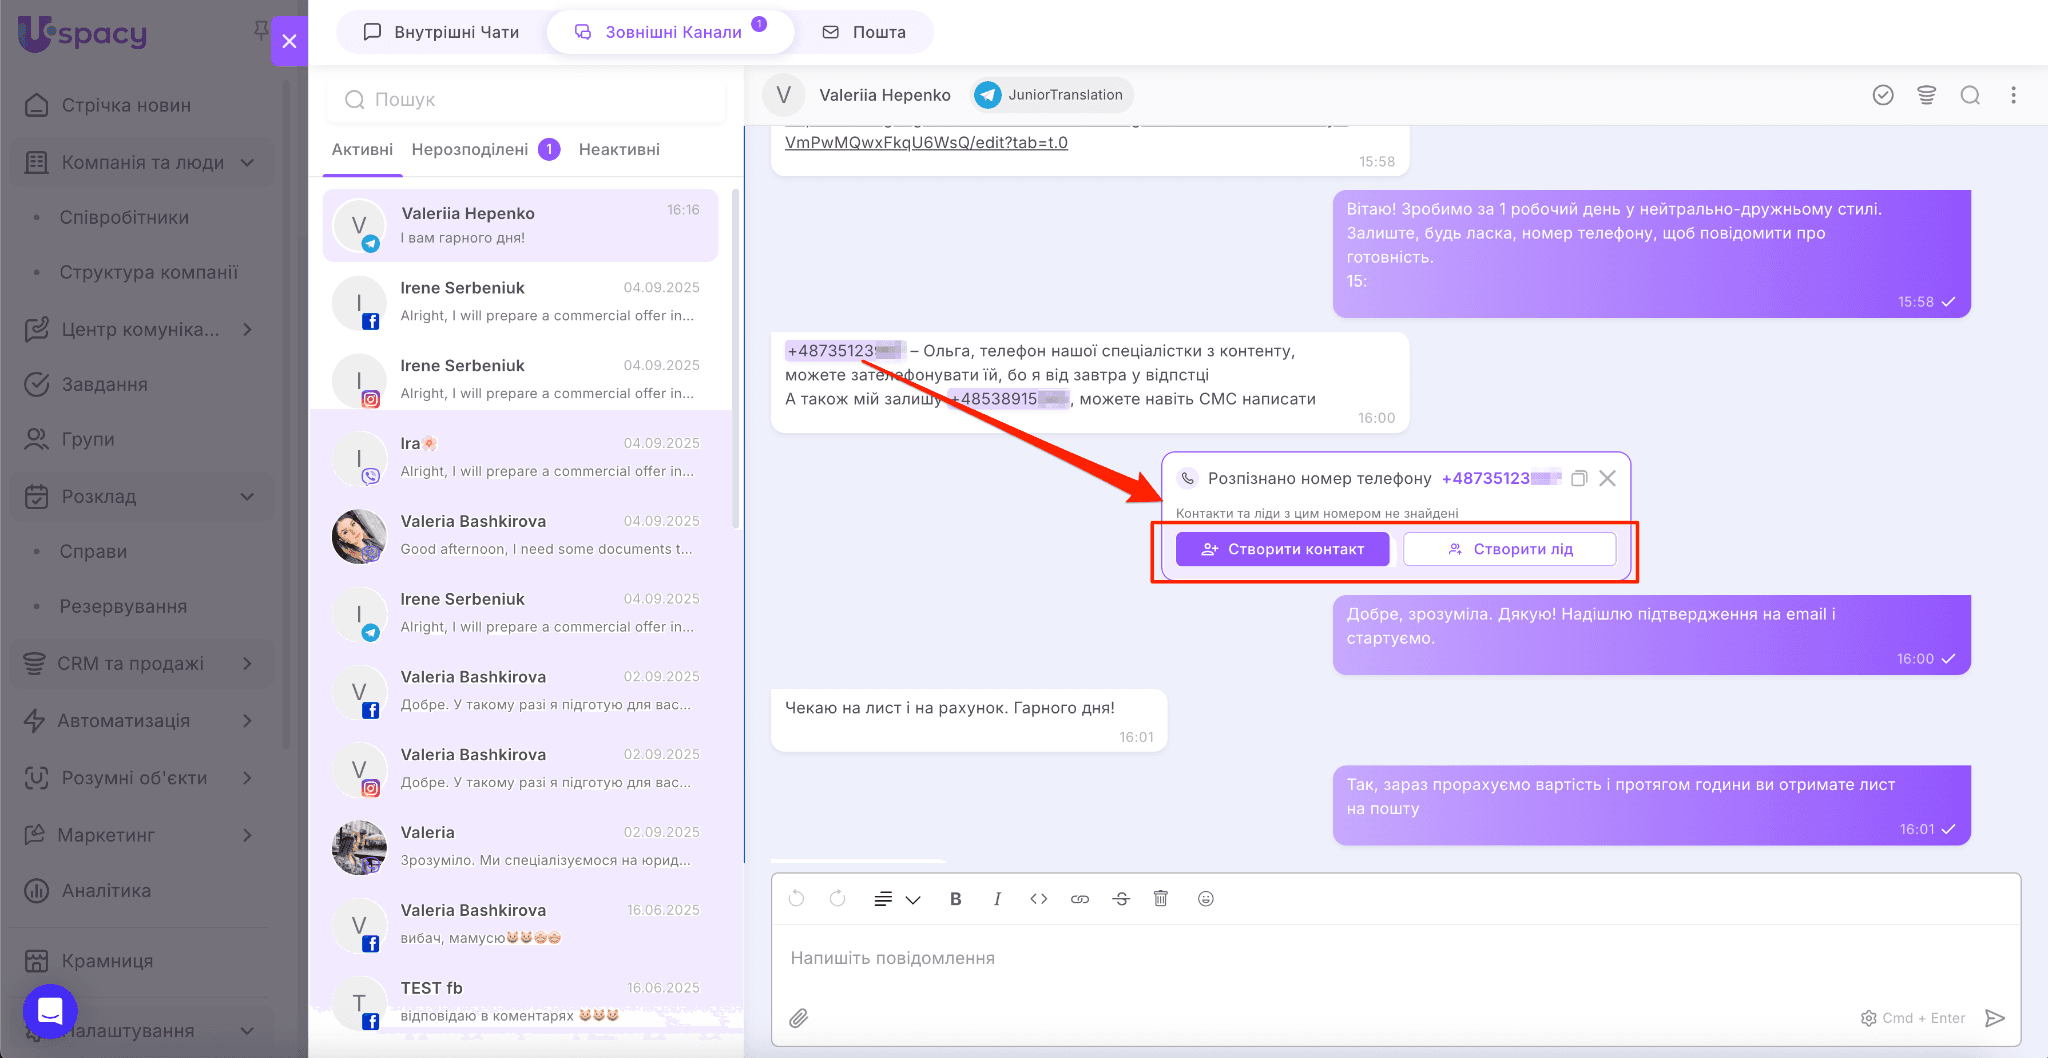The width and height of the screenshot is (2048, 1058).
Task: Insert a link in message editor
Action: coord(1080,899)
